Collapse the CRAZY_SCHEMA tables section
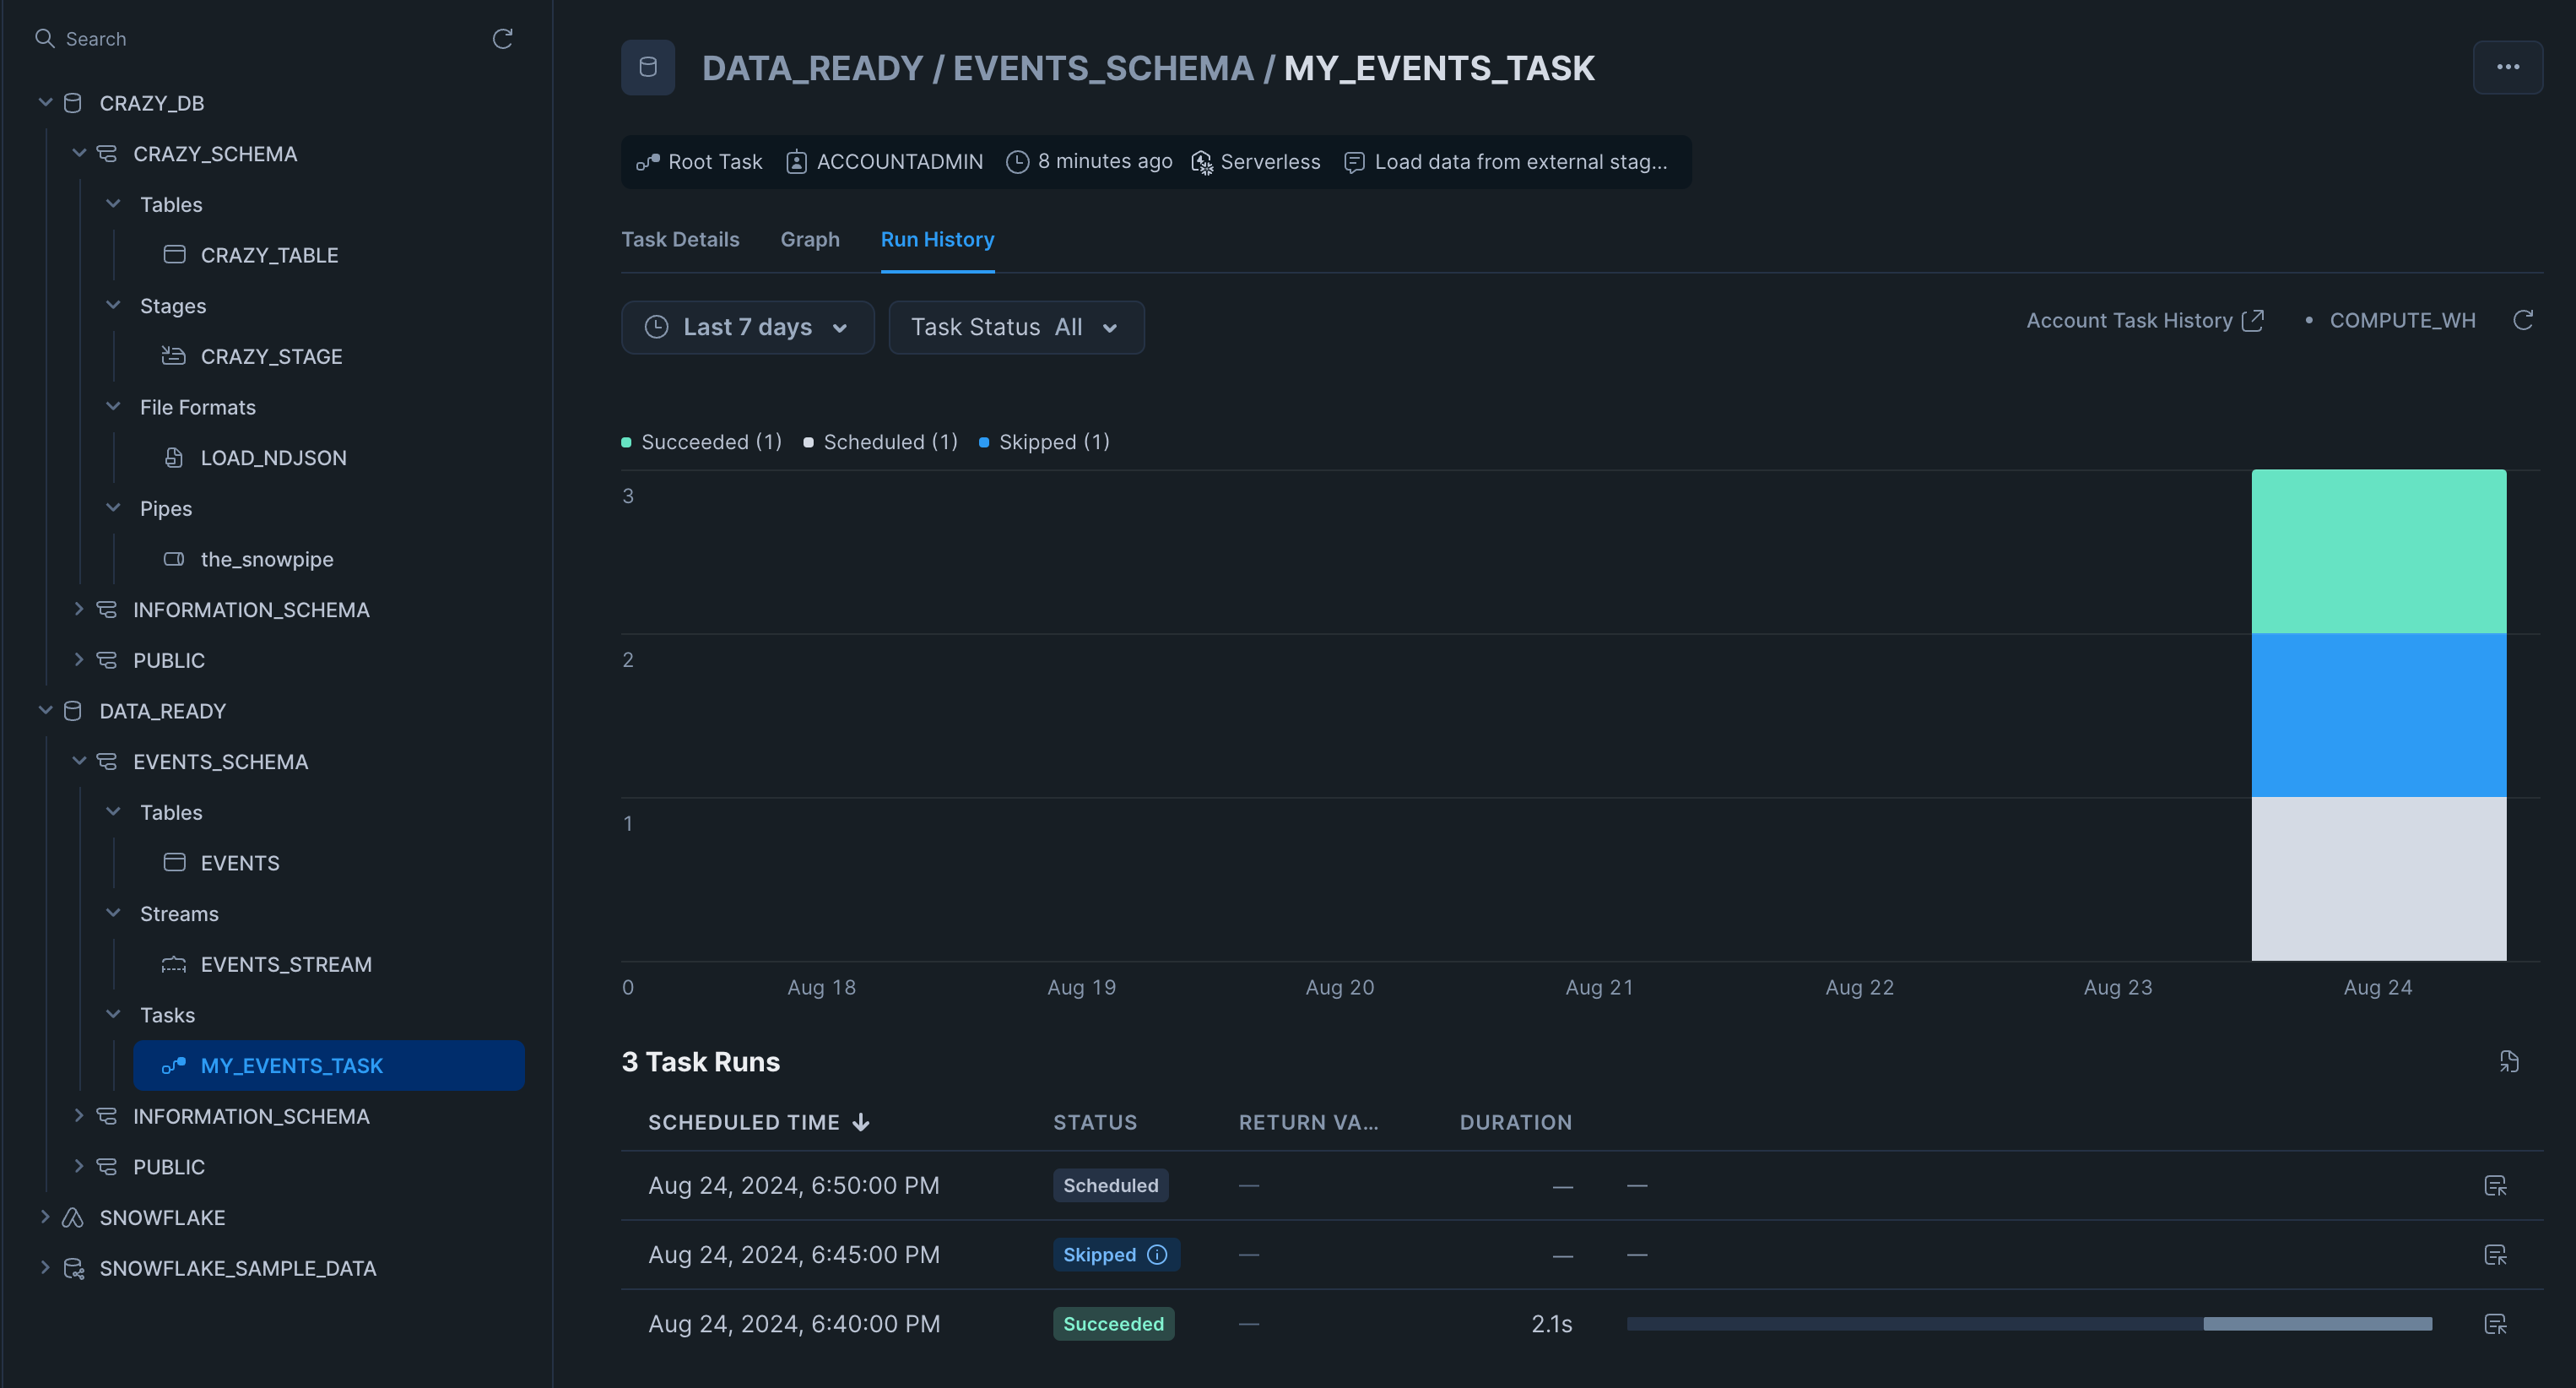Image resolution: width=2576 pixels, height=1388 pixels. pos(111,203)
